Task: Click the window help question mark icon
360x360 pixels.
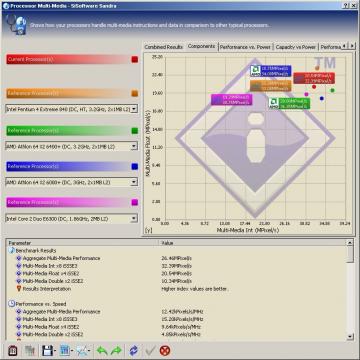Action: [346, 6]
